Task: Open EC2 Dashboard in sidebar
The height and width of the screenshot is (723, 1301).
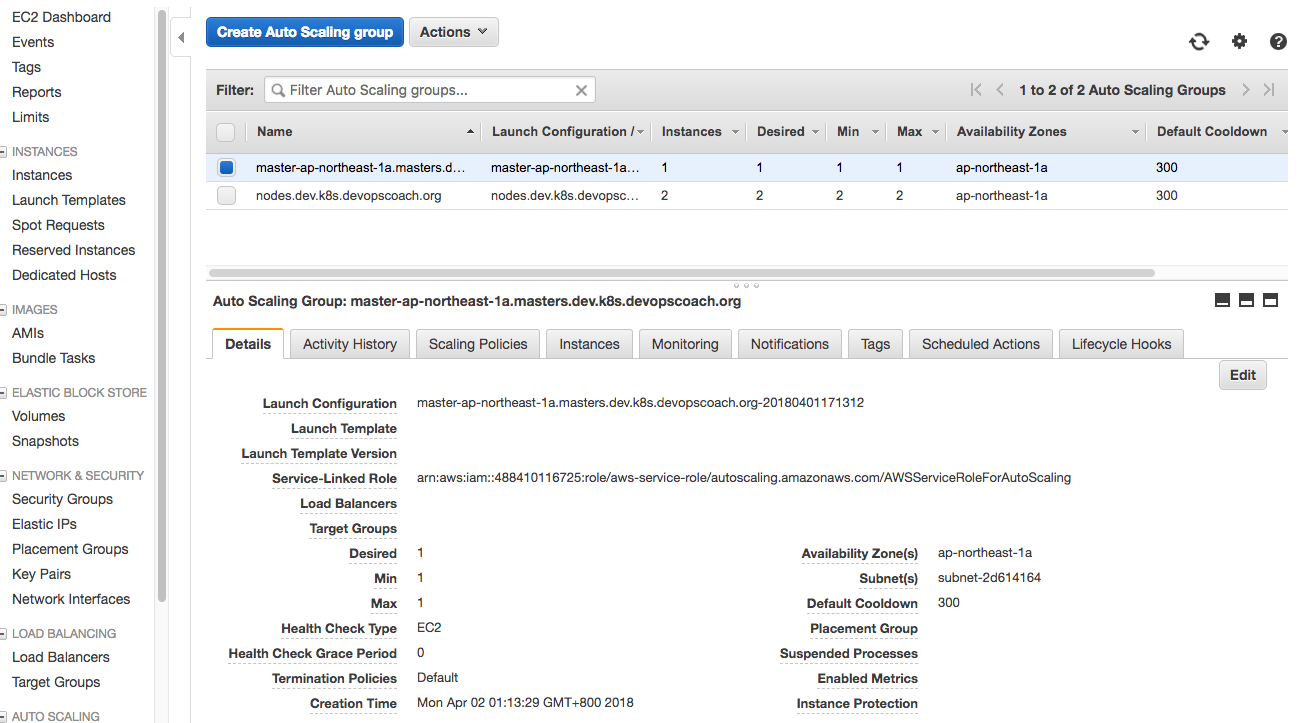Action: pyautogui.click(x=61, y=17)
